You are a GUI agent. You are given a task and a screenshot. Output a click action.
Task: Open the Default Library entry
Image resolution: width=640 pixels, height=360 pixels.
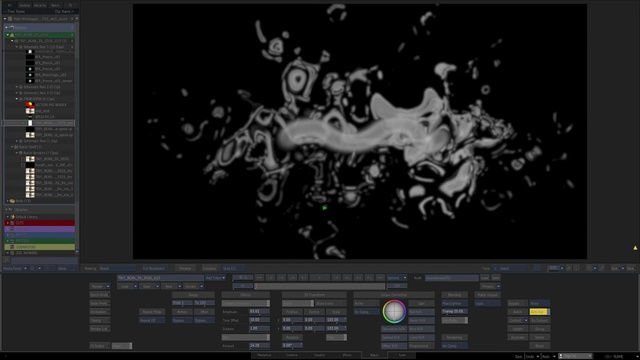pyautogui.click(x=27, y=217)
